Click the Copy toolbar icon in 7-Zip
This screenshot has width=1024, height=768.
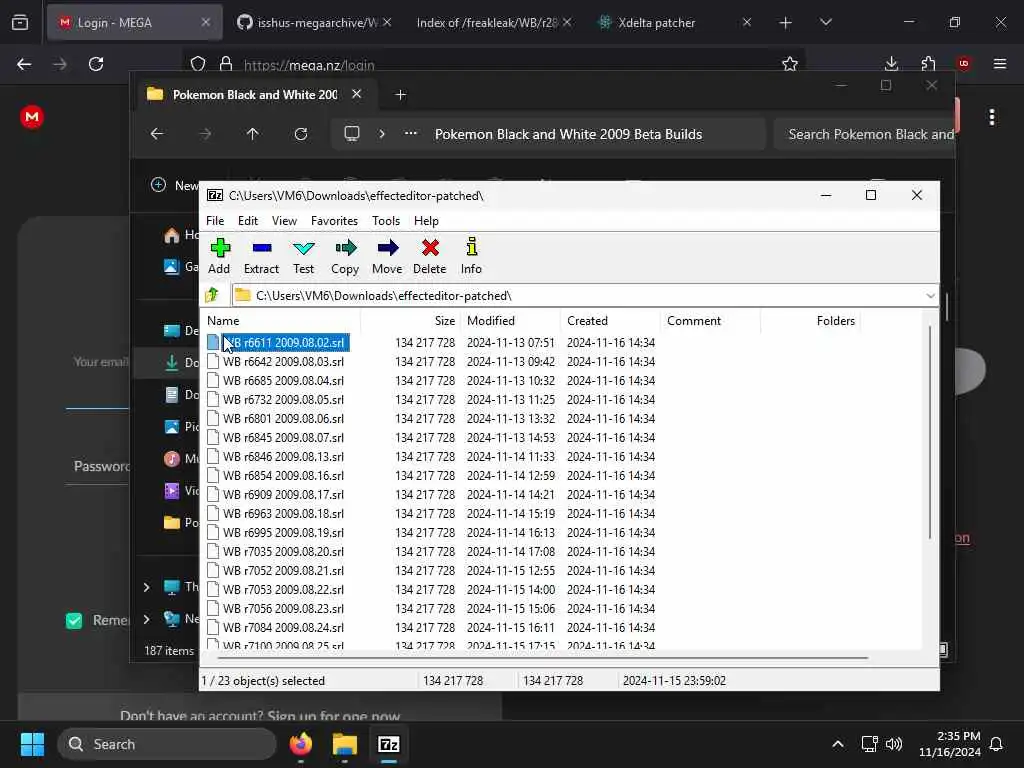click(x=345, y=256)
